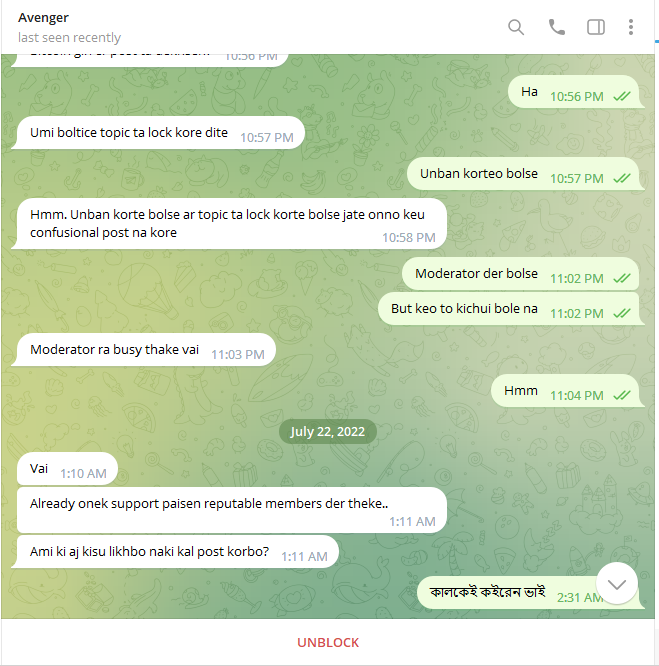Click the July 22, 2022 date badge
The image size is (659, 666).
[x=327, y=432]
